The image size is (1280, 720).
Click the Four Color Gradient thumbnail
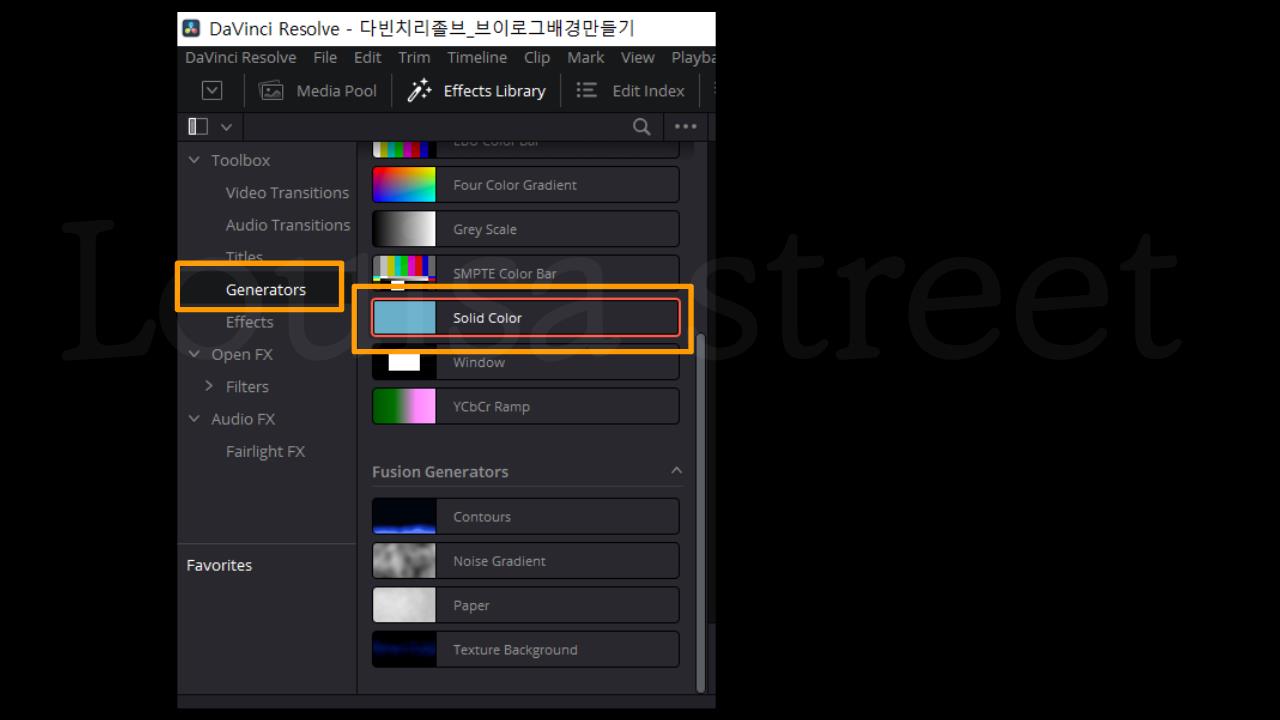(404, 185)
